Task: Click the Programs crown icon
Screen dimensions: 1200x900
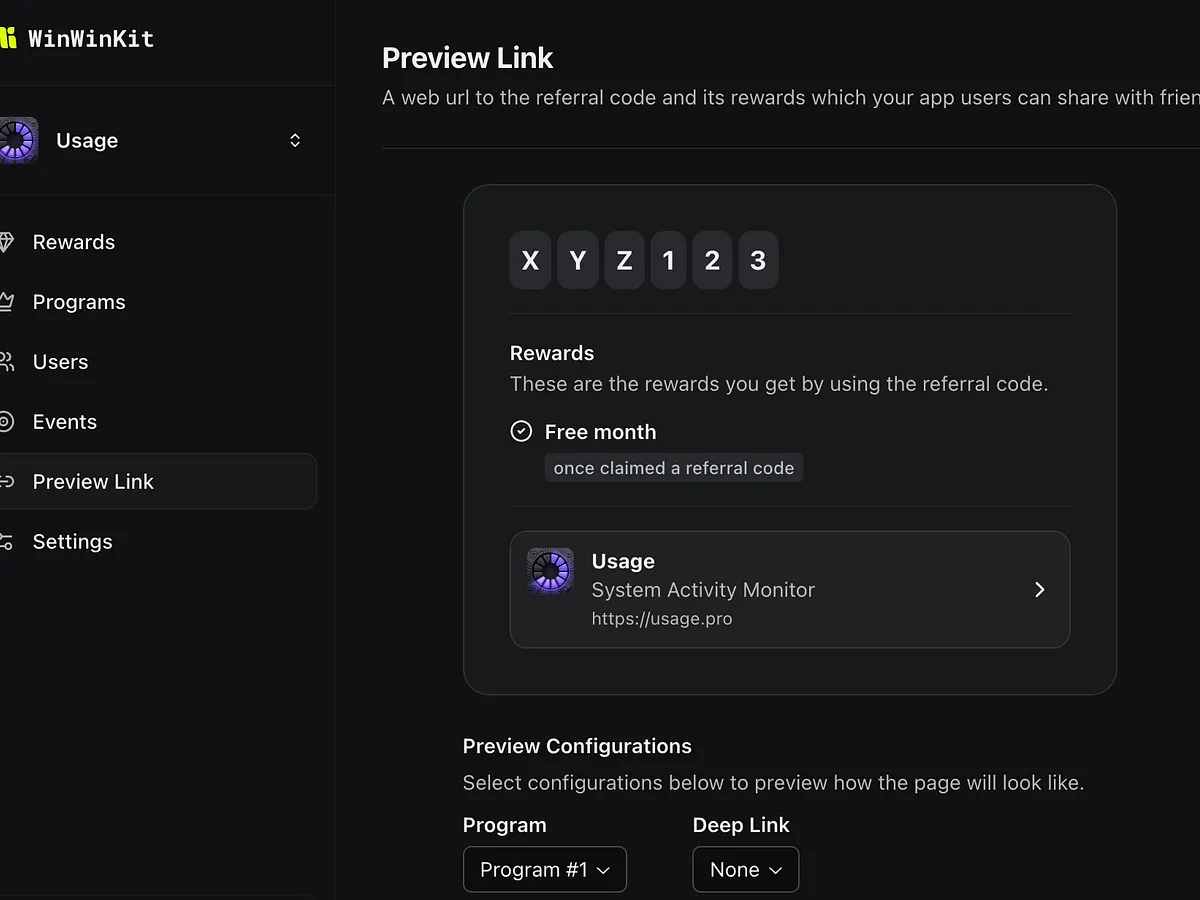Action: click(x=6, y=302)
